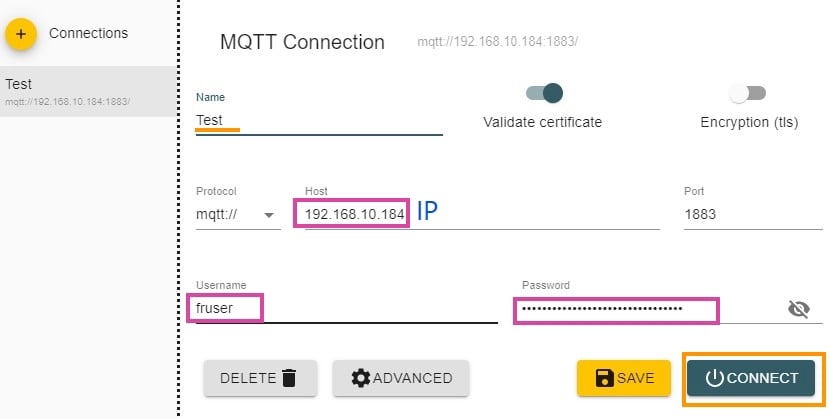Click the floppy disk Save icon

[x=604, y=378]
